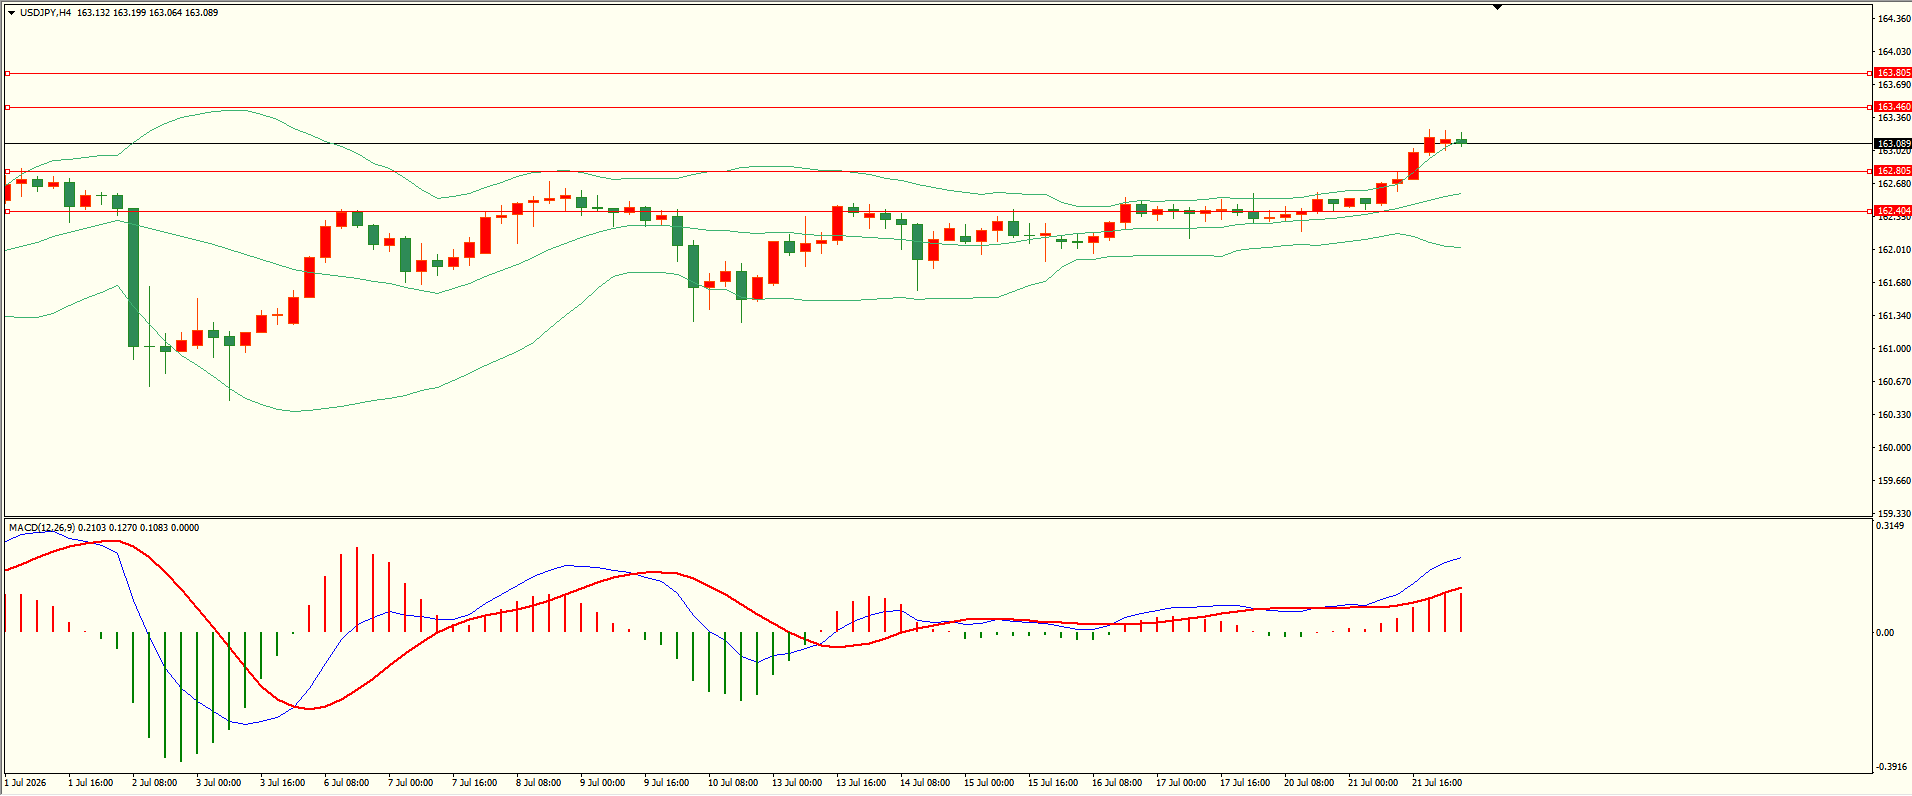
Task: Select the 163.460 line's left handle
Action: [7, 107]
